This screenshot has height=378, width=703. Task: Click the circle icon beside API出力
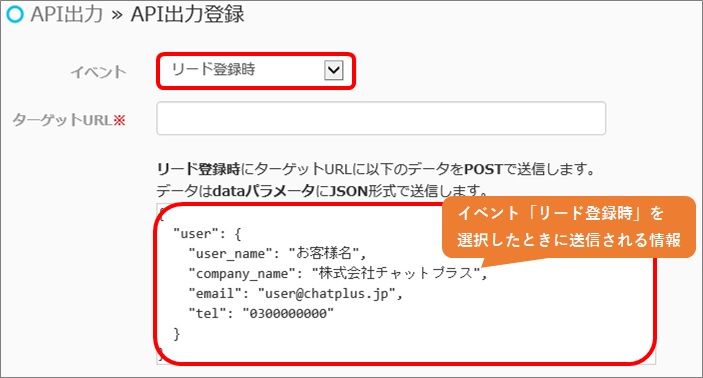pos(15,14)
